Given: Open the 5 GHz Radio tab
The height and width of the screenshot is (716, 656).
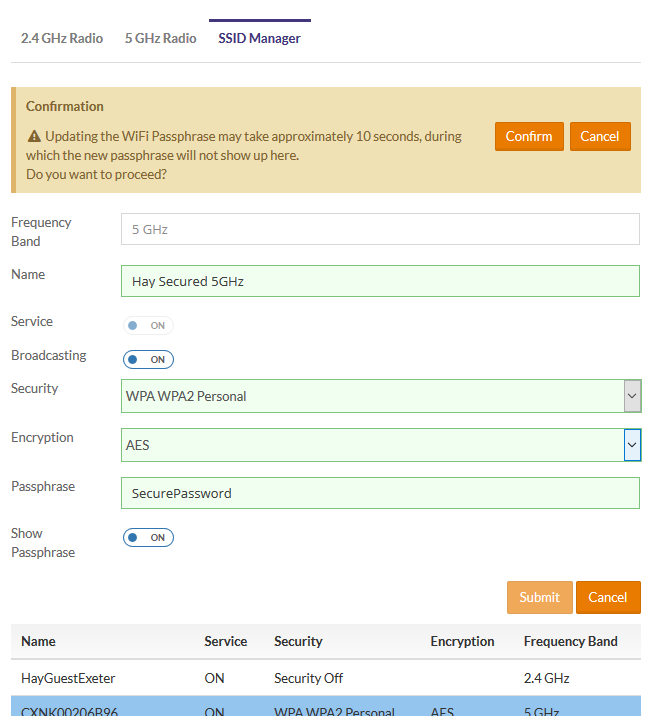Looking at the screenshot, I should pos(160,39).
